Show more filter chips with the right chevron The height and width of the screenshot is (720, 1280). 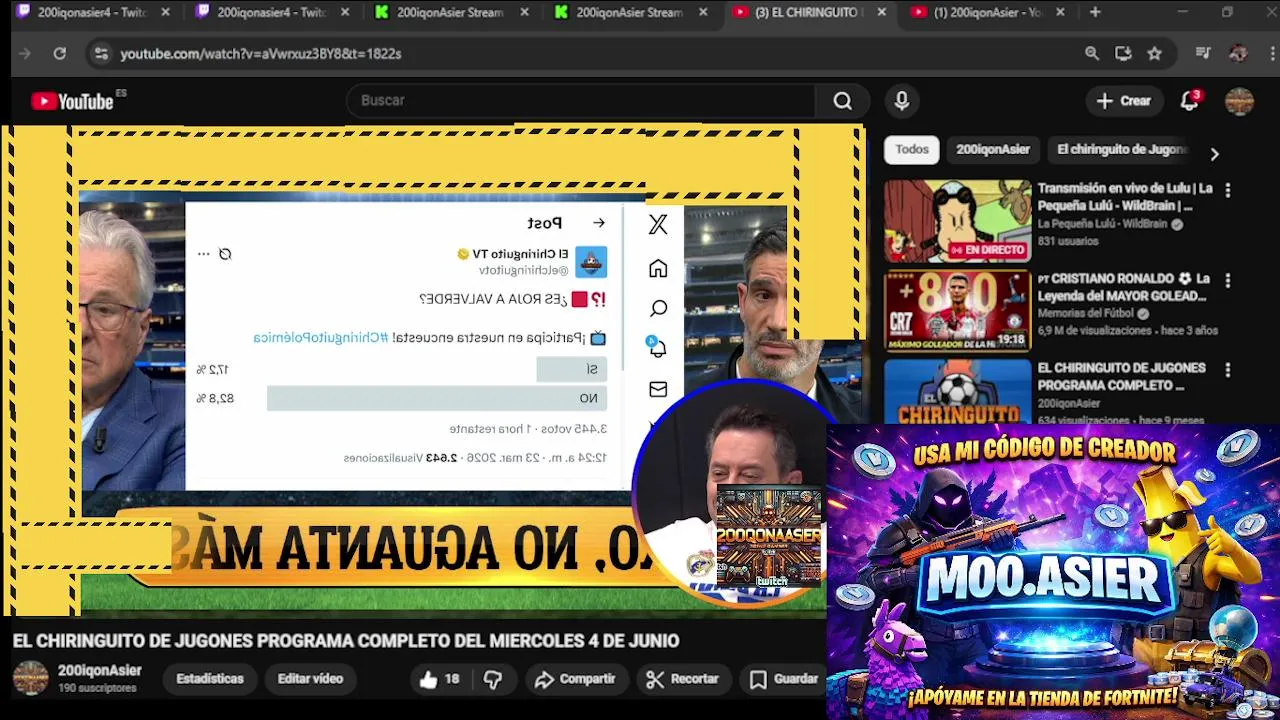(x=1214, y=154)
